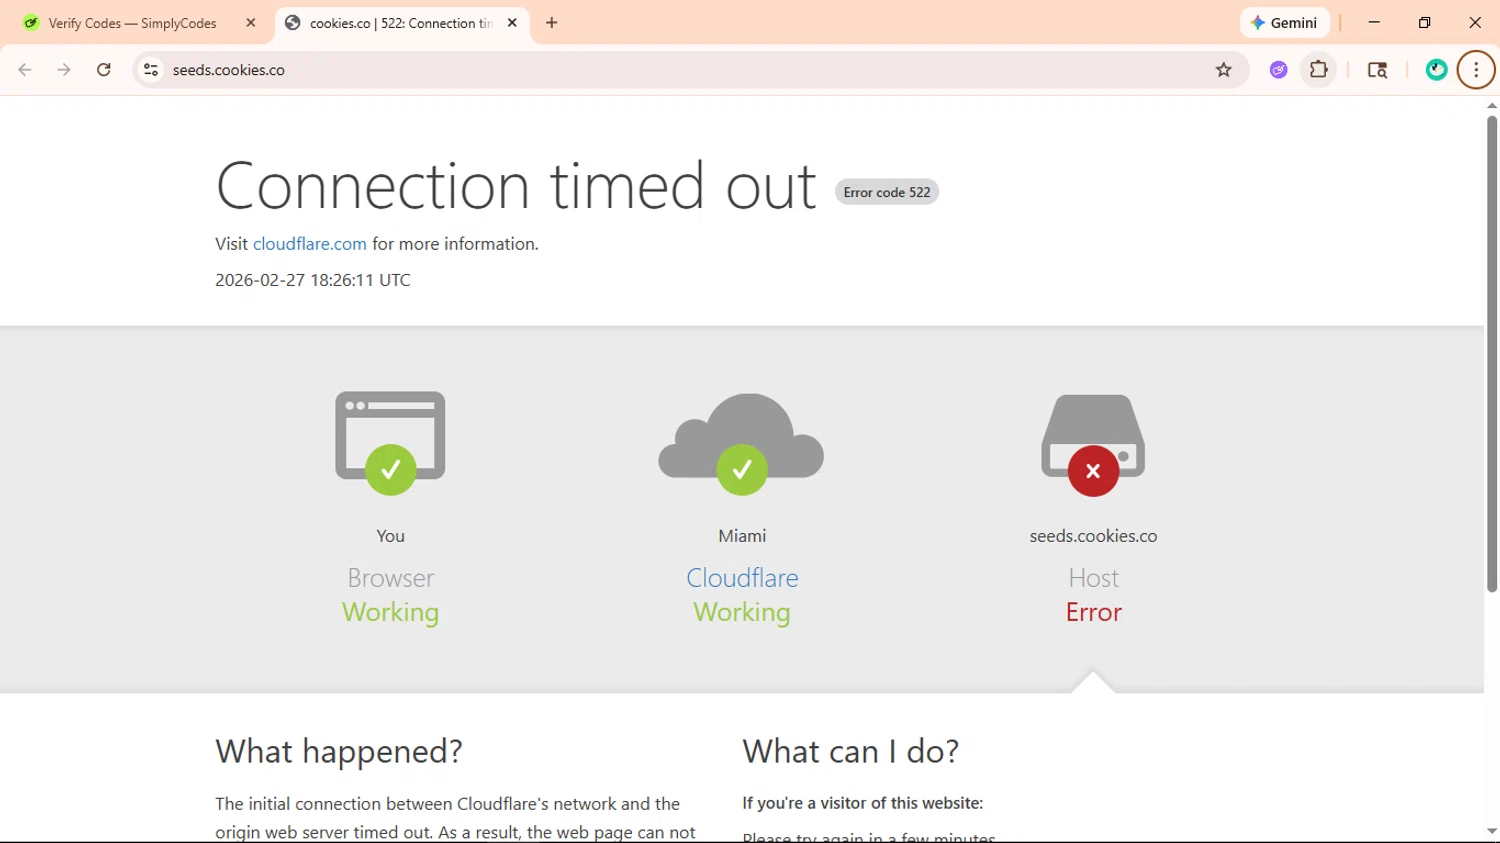Image resolution: width=1500 pixels, height=843 pixels.
Task: Click the scrollbar down arrow
Action: [1492, 832]
